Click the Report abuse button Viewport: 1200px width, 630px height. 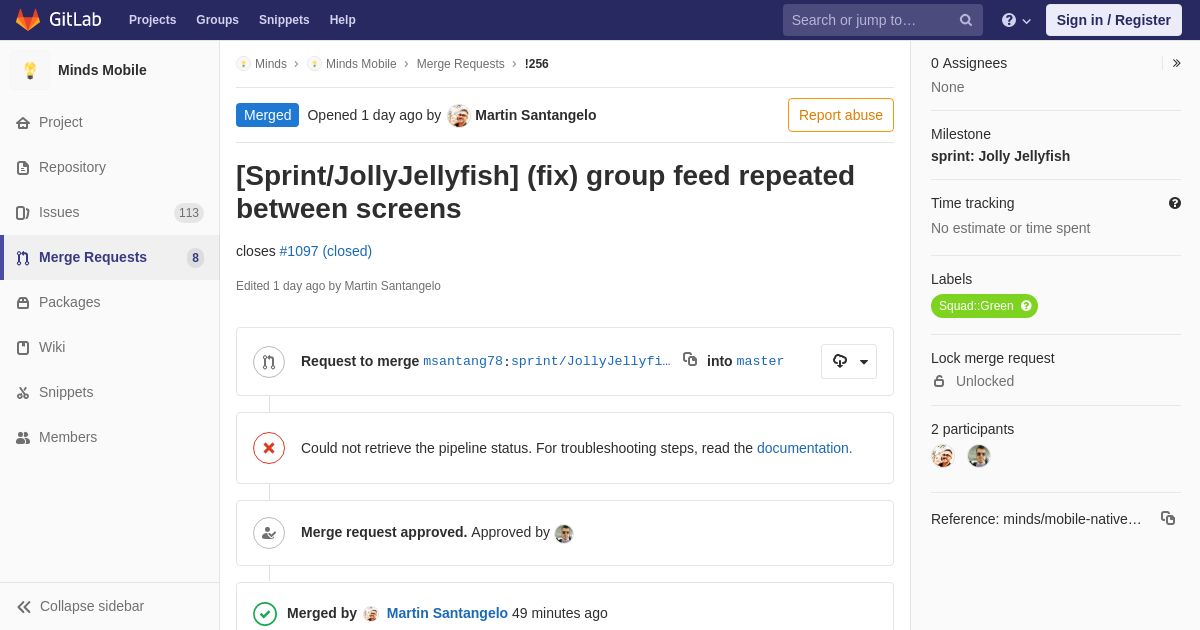841,115
